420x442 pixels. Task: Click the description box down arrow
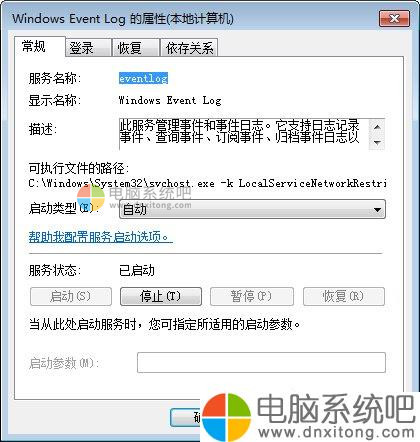377,143
